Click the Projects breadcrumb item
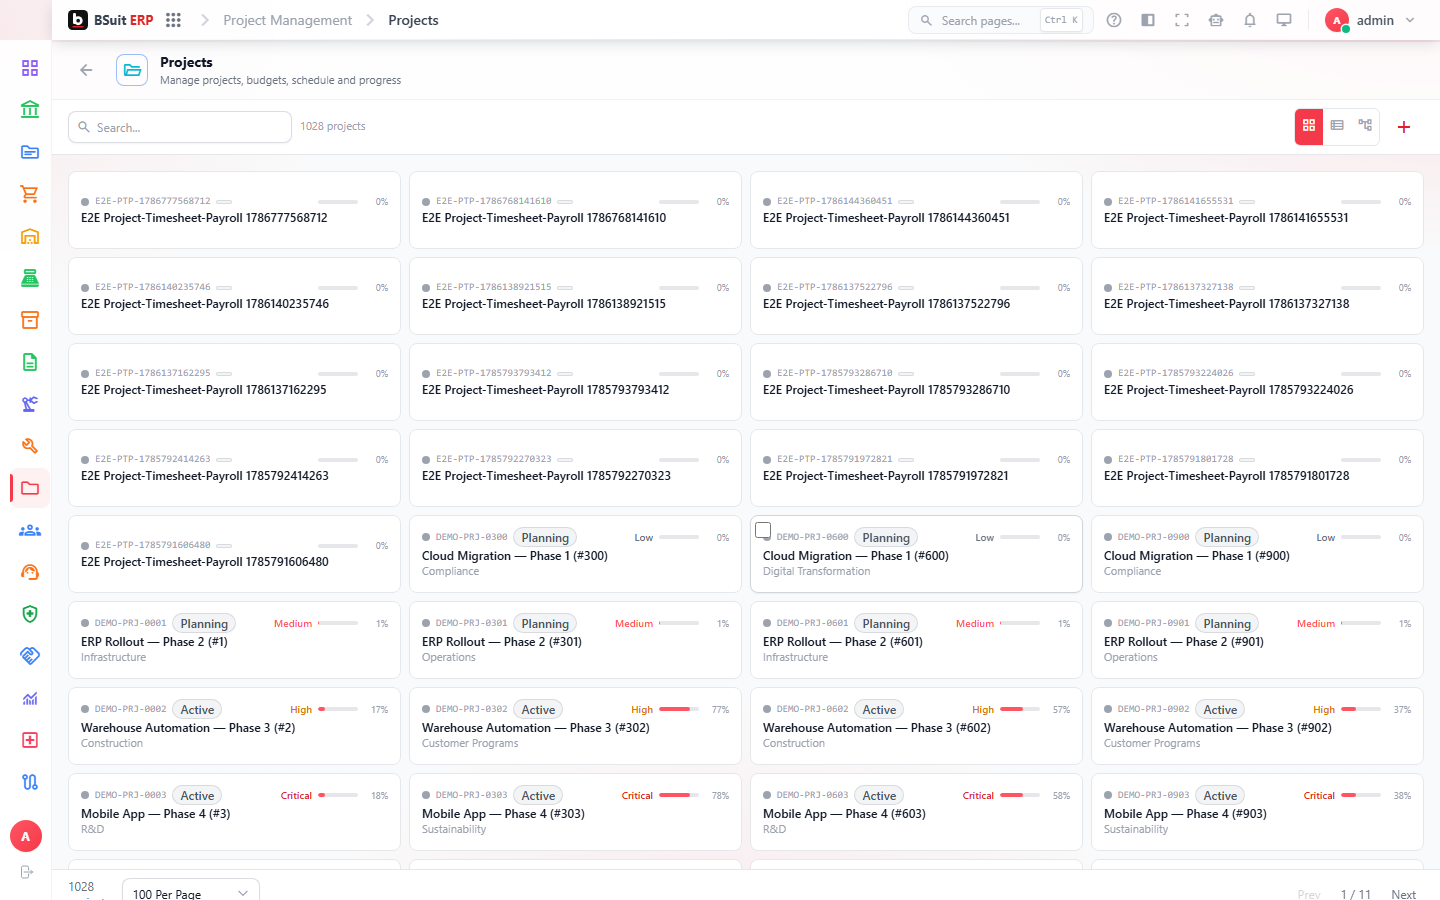The image size is (1440, 900). [413, 20]
